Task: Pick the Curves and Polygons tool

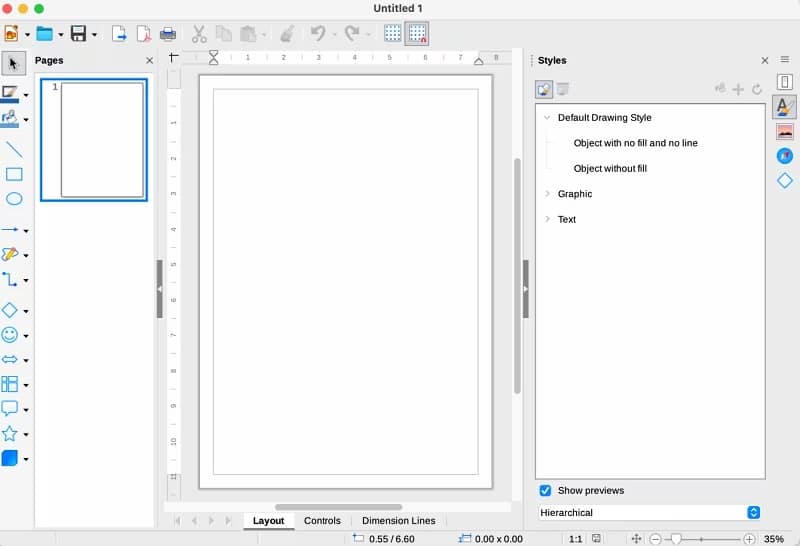Action: point(10,254)
